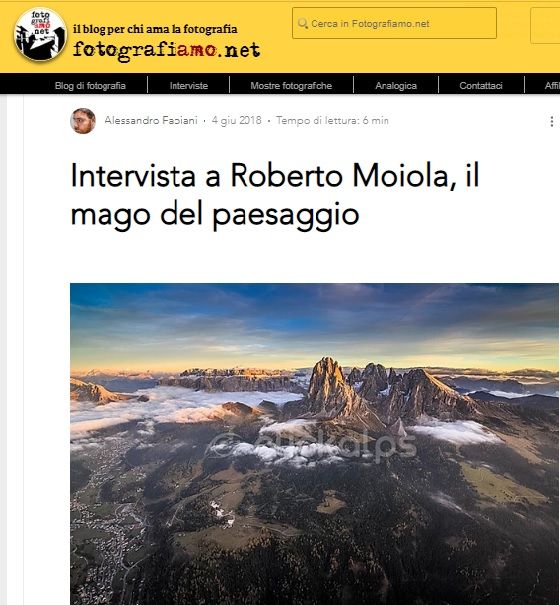Open the three-dot post options menu
The width and height of the screenshot is (560, 605).
point(552,121)
